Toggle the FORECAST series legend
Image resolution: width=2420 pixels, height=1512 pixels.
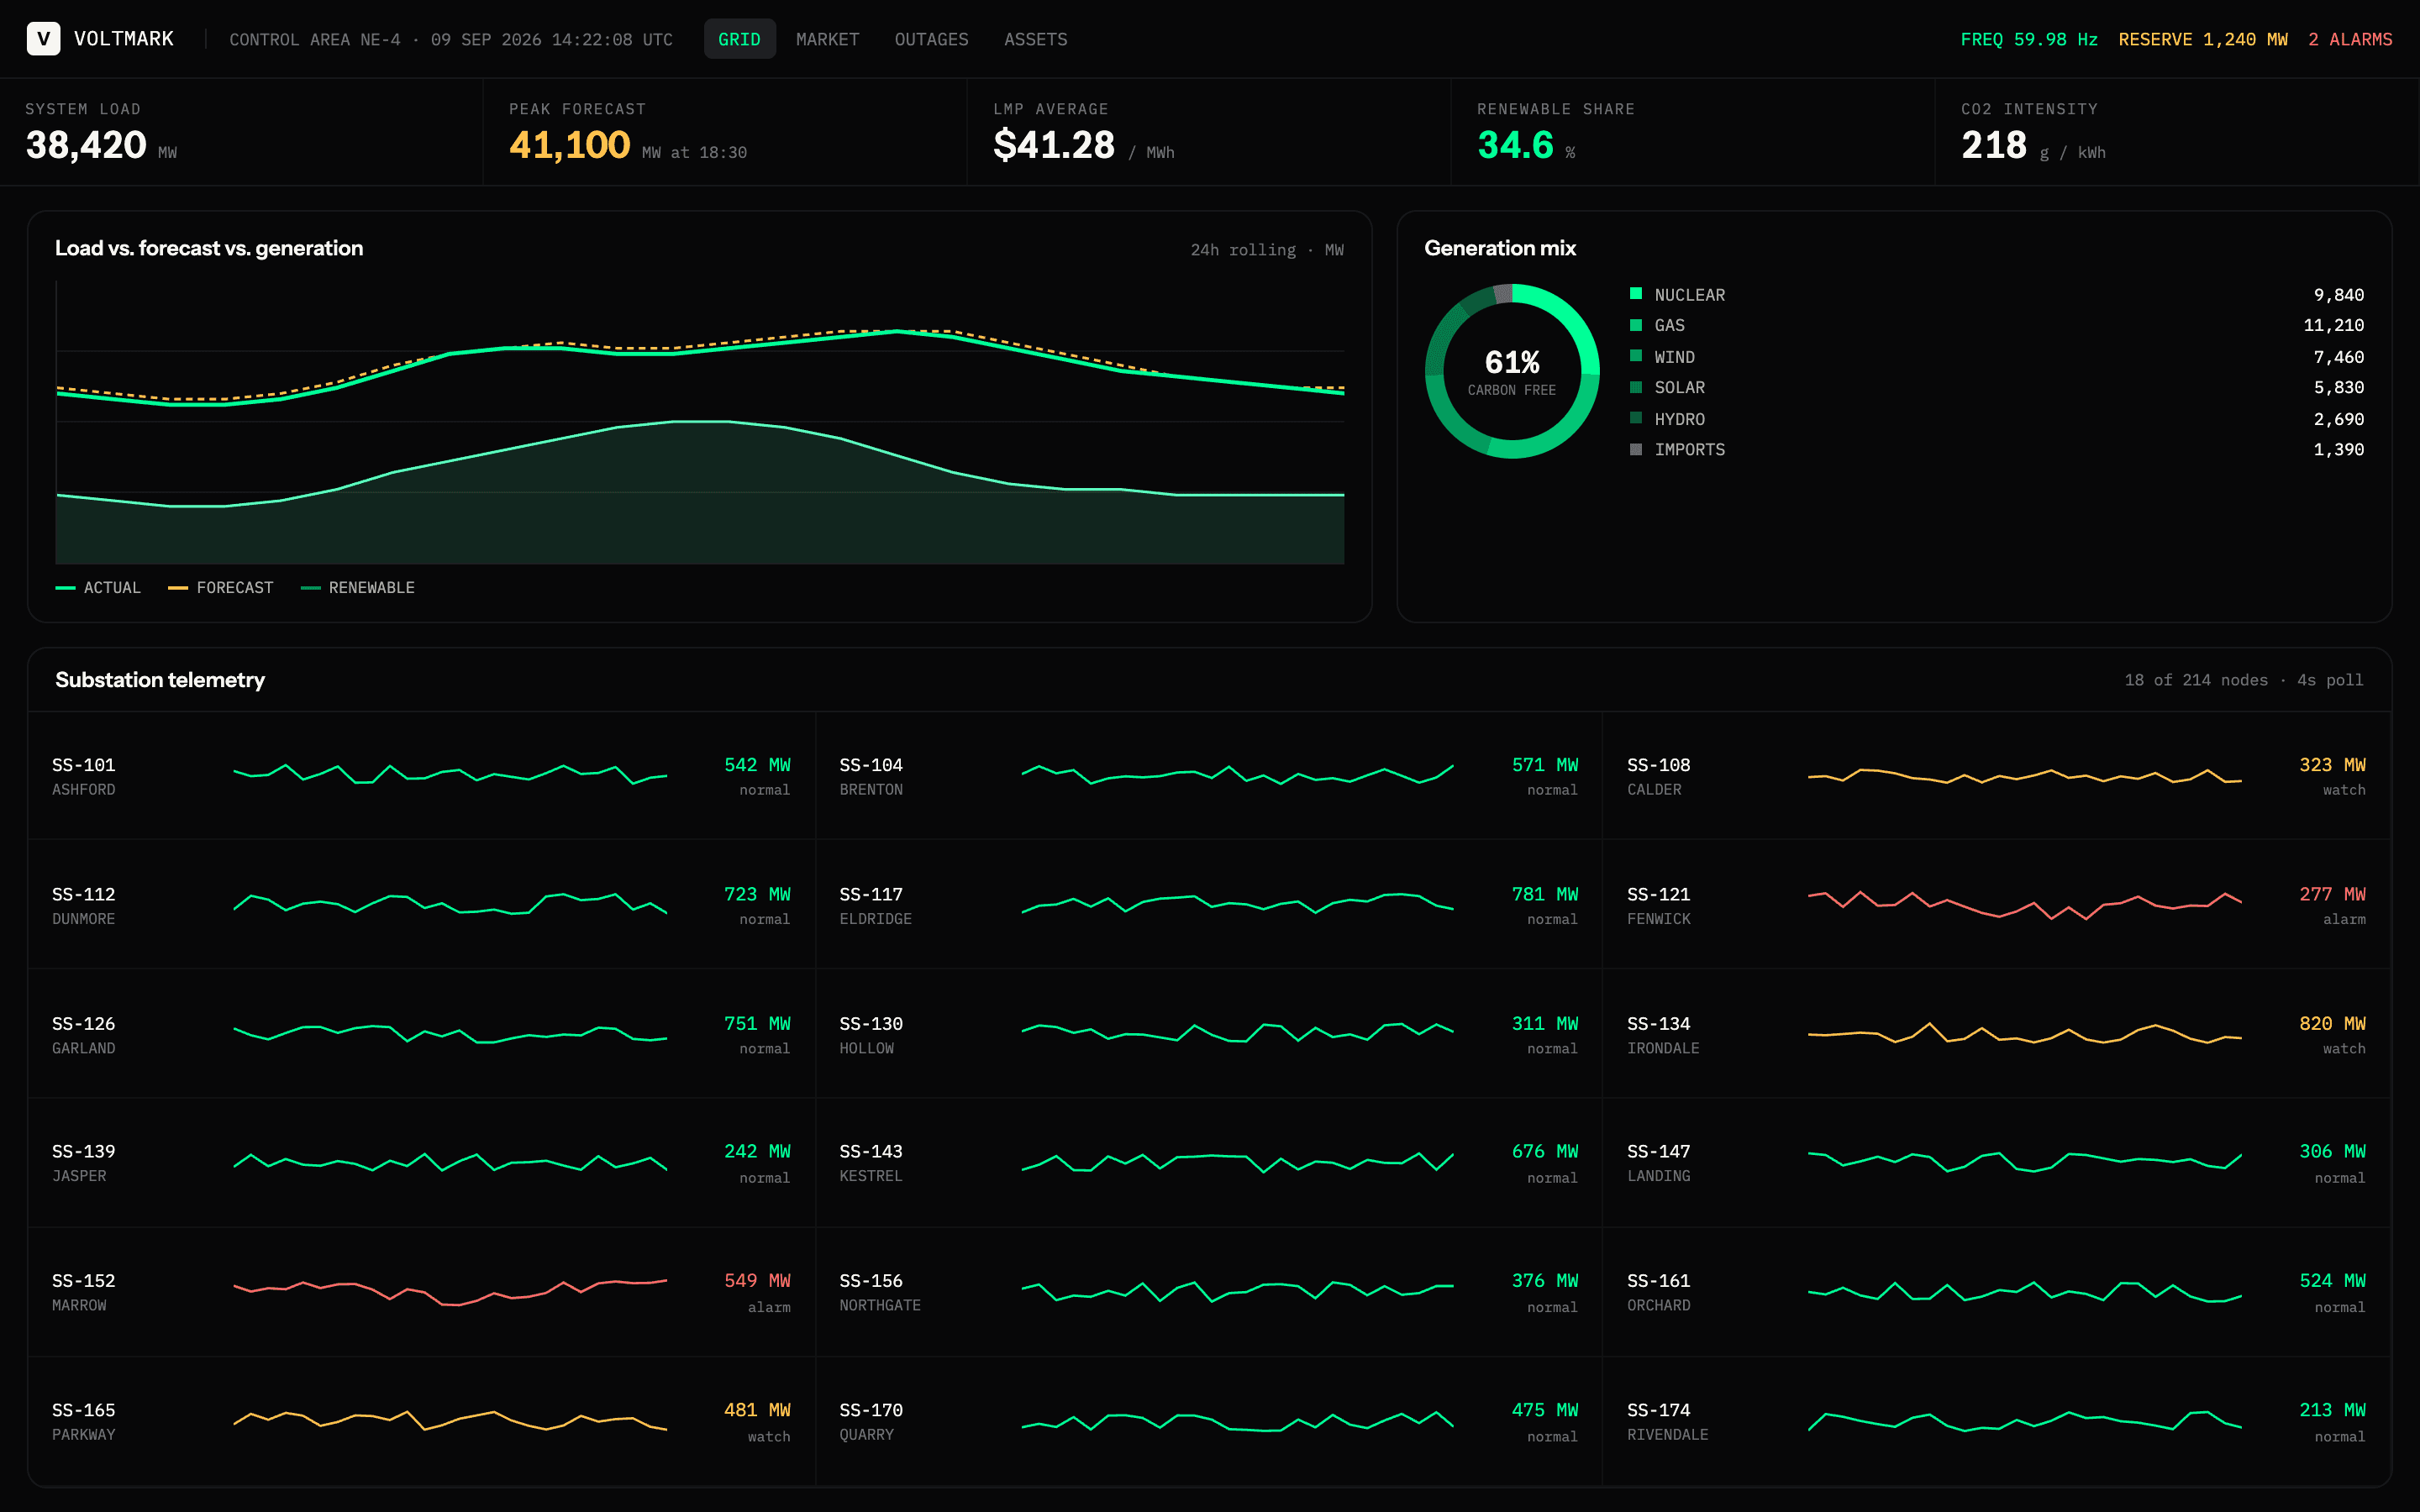220,587
